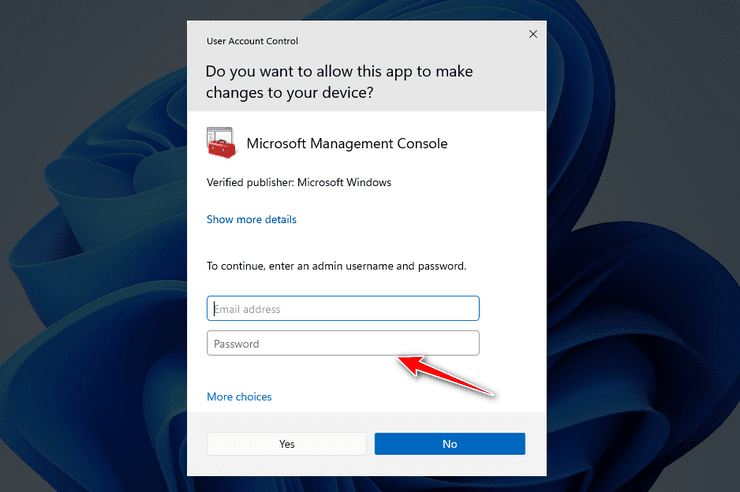The height and width of the screenshot is (492, 740).
Task: Select the 'Microsoft Management Console' app name text
Action: [347, 143]
